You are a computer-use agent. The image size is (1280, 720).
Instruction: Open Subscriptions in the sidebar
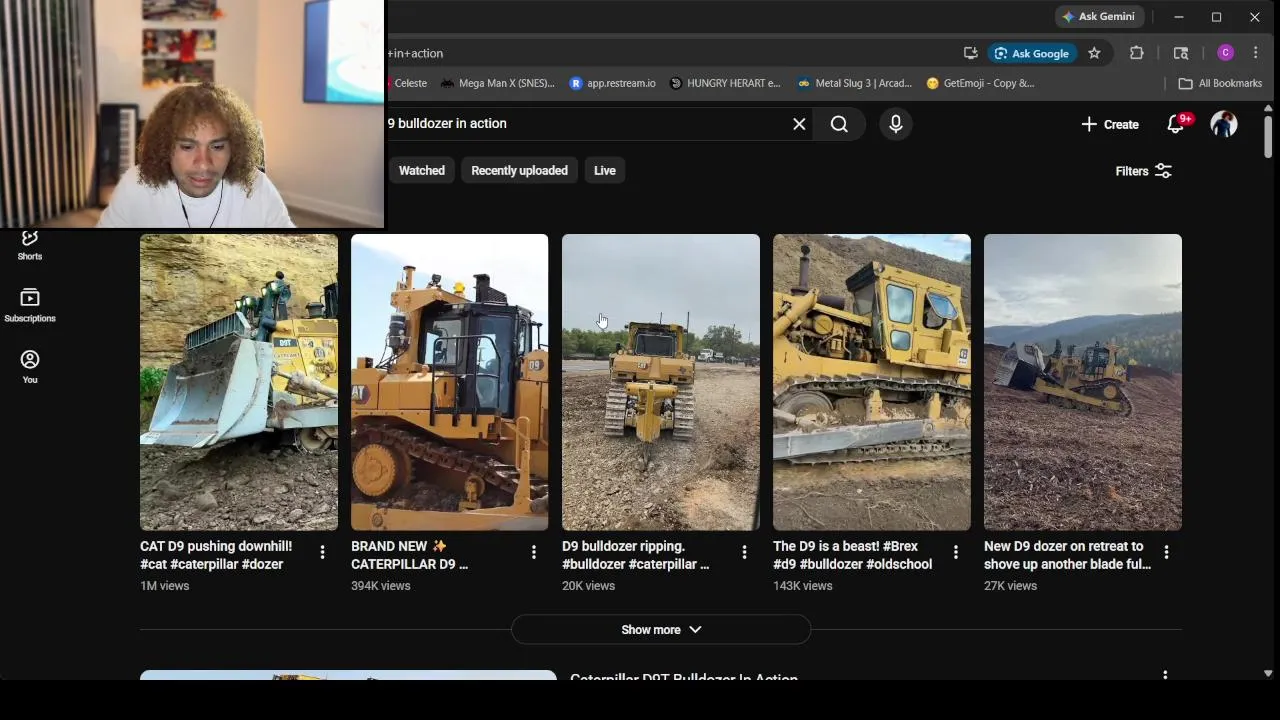click(30, 306)
